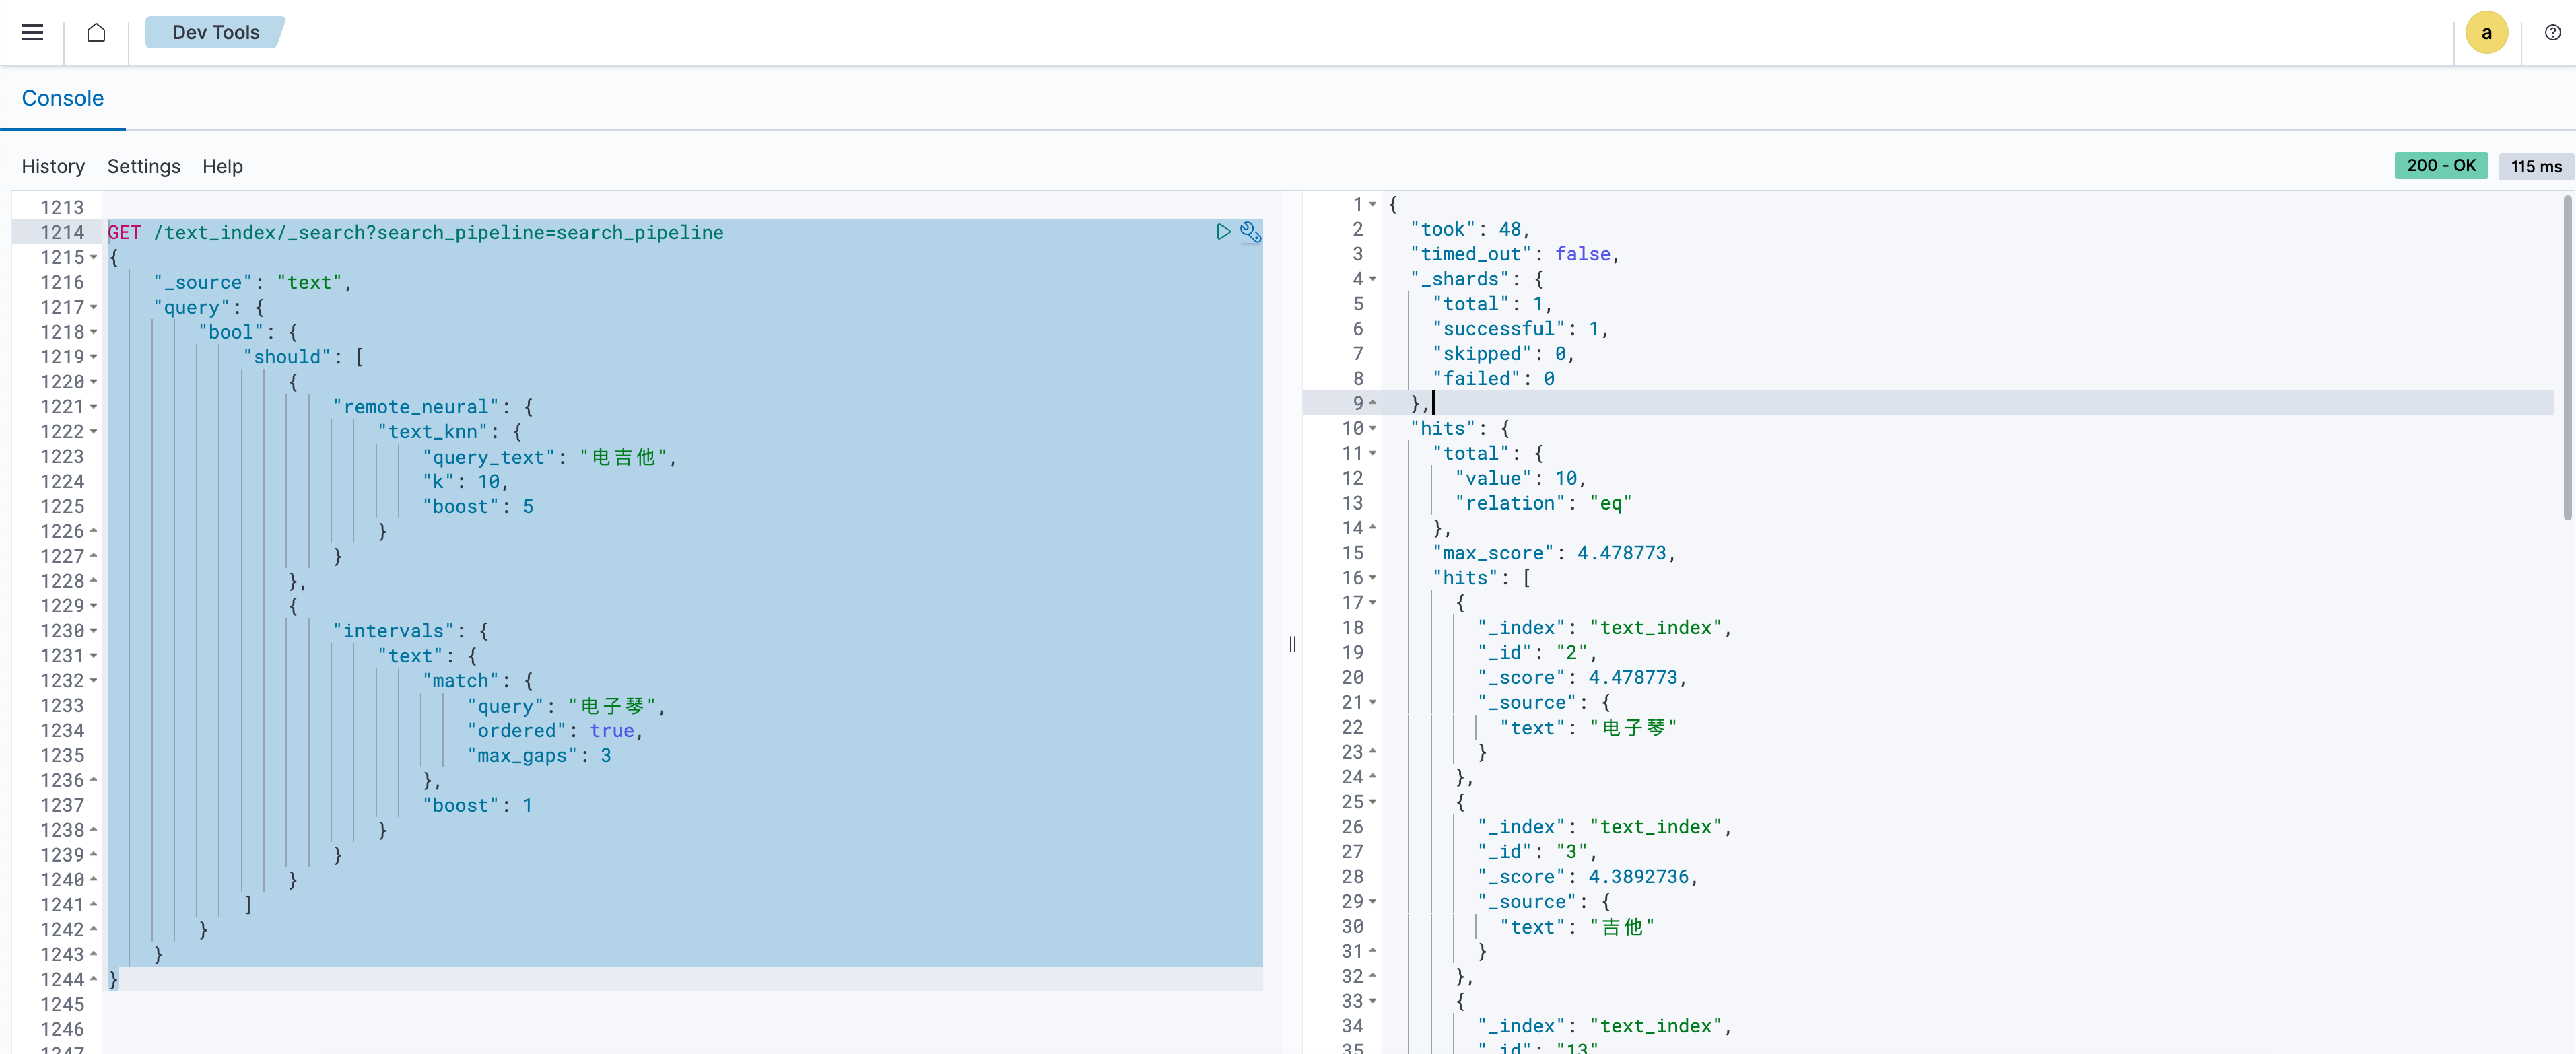Open the Help menu item

(222, 166)
